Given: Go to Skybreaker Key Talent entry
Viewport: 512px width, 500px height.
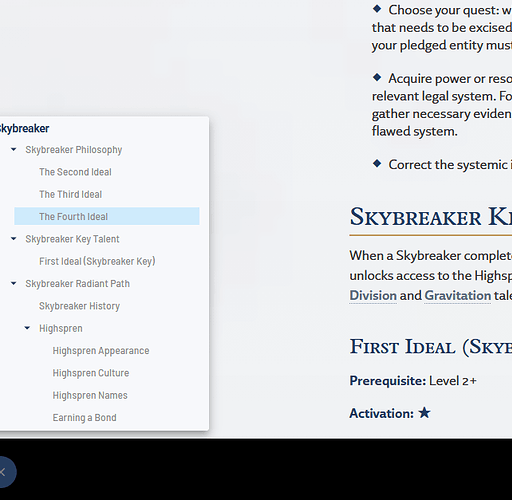Looking at the screenshot, I should tap(72, 239).
